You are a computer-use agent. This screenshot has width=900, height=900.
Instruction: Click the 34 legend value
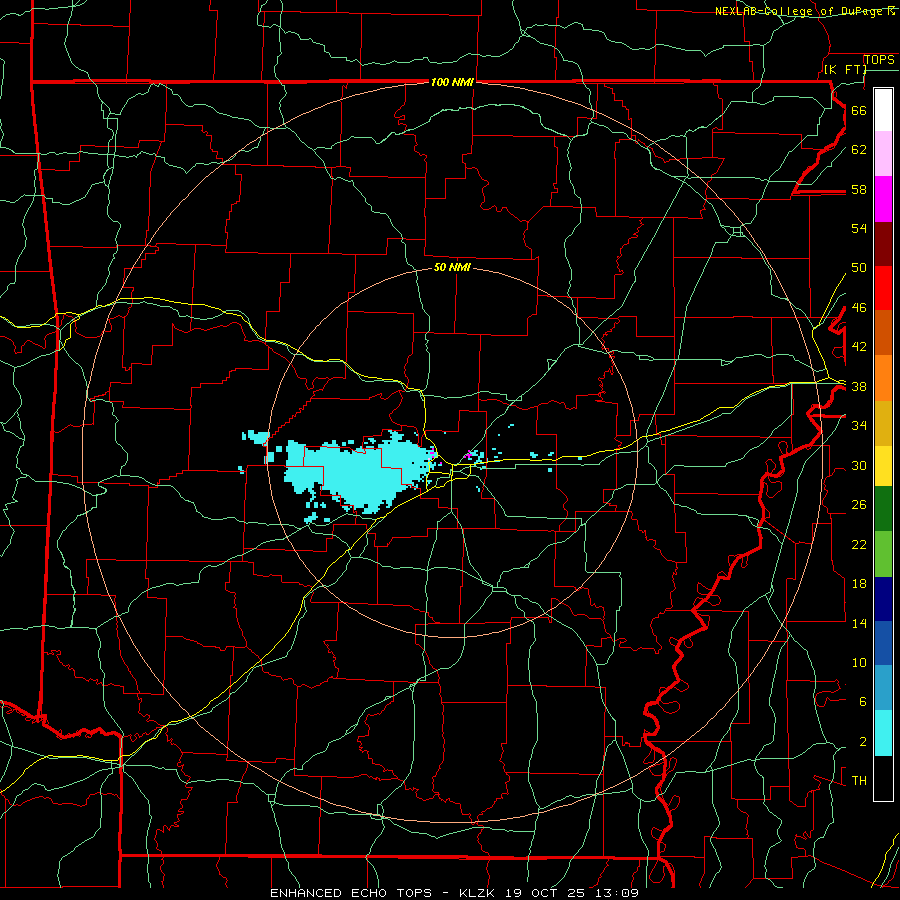[859, 426]
